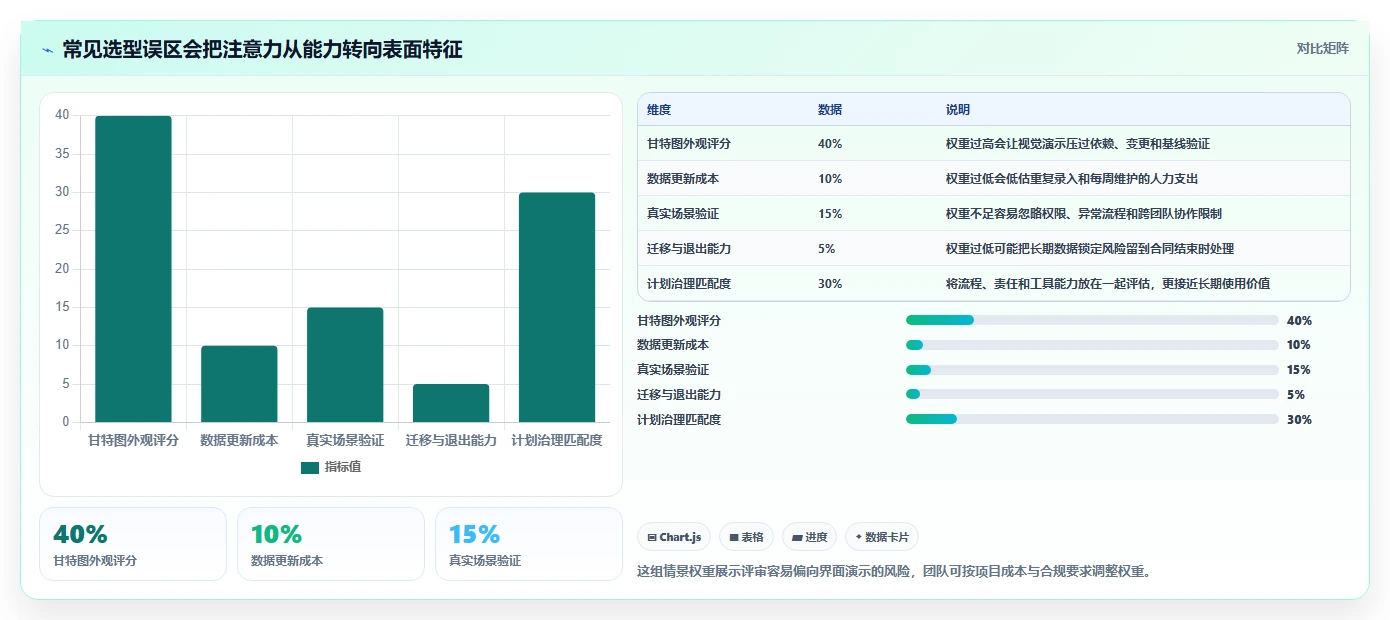Click the 10% label after progress bar
The width and height of the screenshot is (1390, 620).
pos(1299,345)
